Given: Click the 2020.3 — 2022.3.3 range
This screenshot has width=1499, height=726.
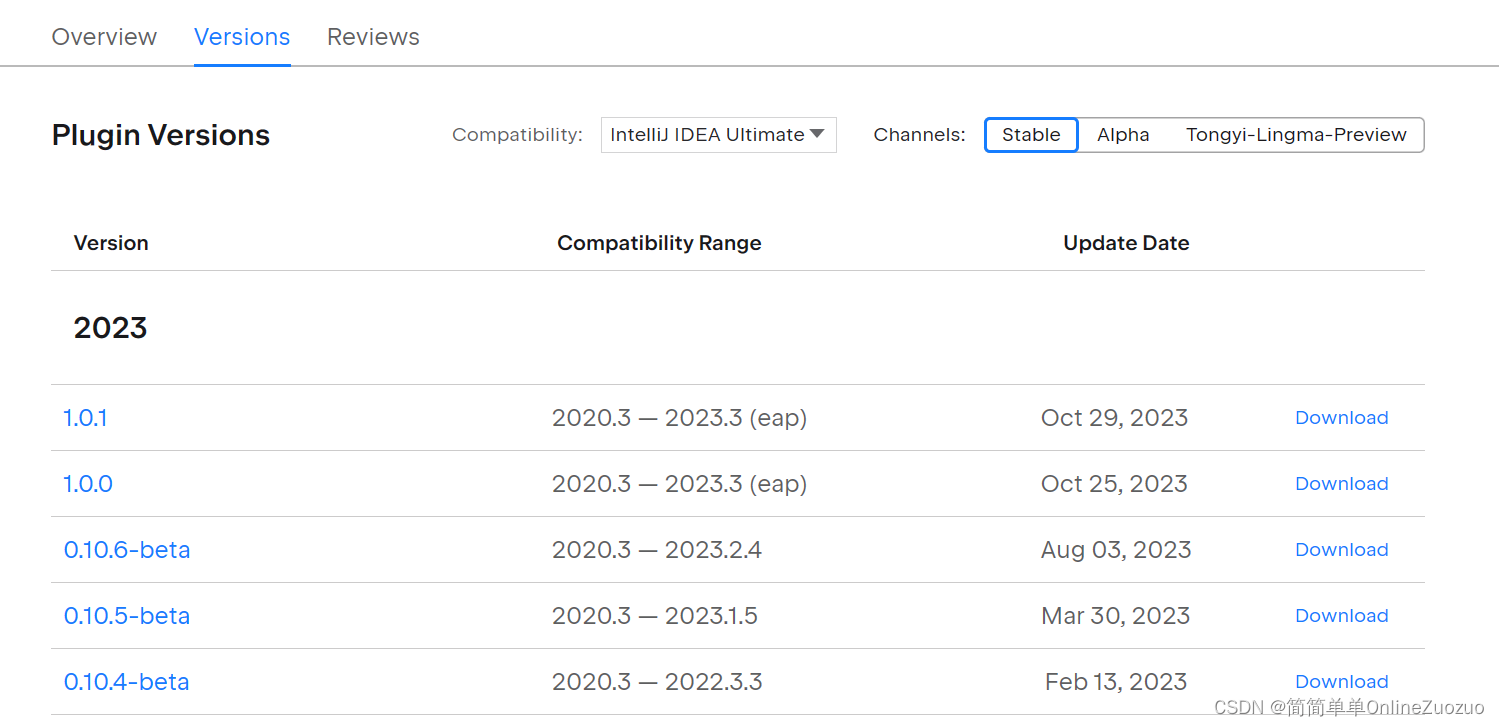Looking at the screenshot, I should coord(657,682).
